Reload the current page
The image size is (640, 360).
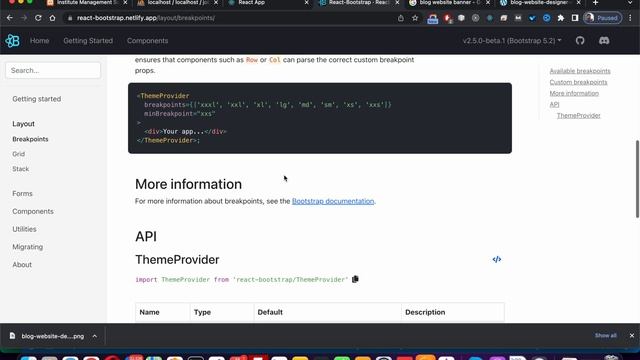click(38, 18)
